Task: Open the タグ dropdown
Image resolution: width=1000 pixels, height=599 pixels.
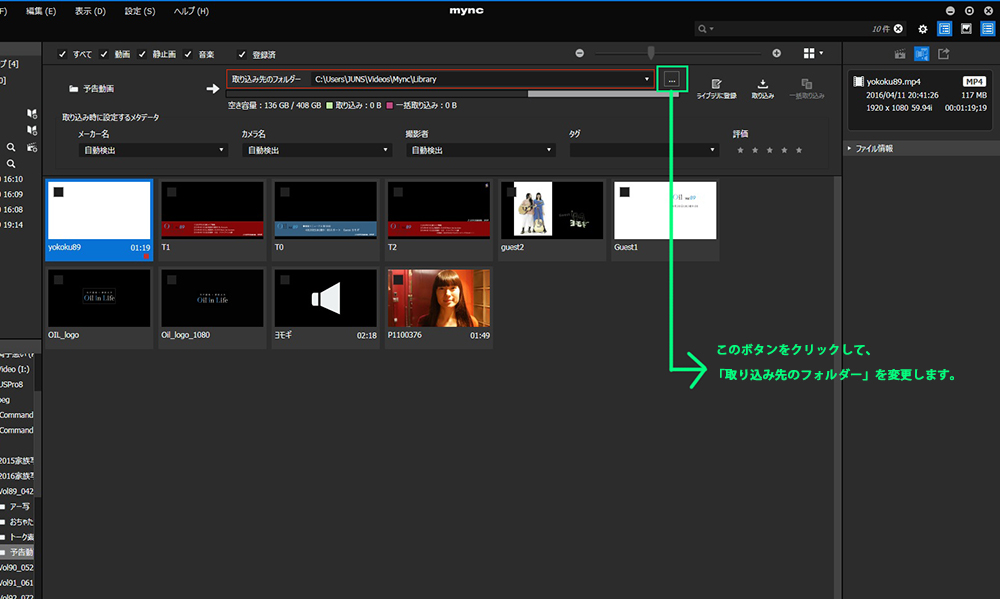Action: (644, 150)
